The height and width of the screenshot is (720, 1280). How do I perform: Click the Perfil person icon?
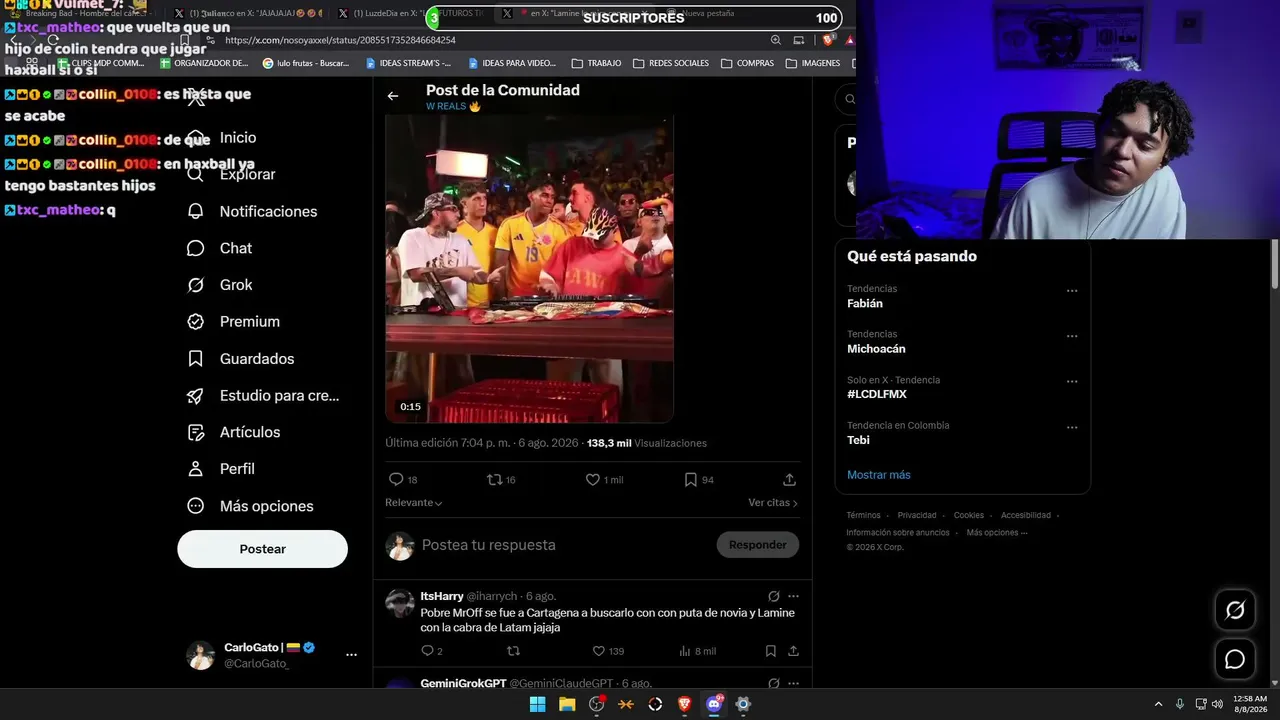click(196, 469)
